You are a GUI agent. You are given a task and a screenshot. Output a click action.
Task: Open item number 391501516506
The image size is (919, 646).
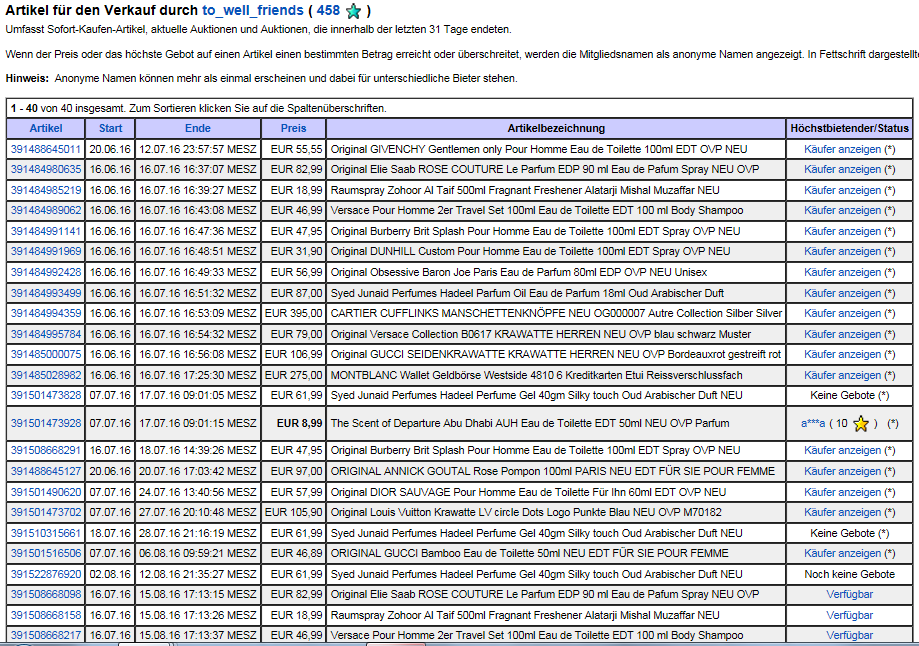(x=46, y=553)
